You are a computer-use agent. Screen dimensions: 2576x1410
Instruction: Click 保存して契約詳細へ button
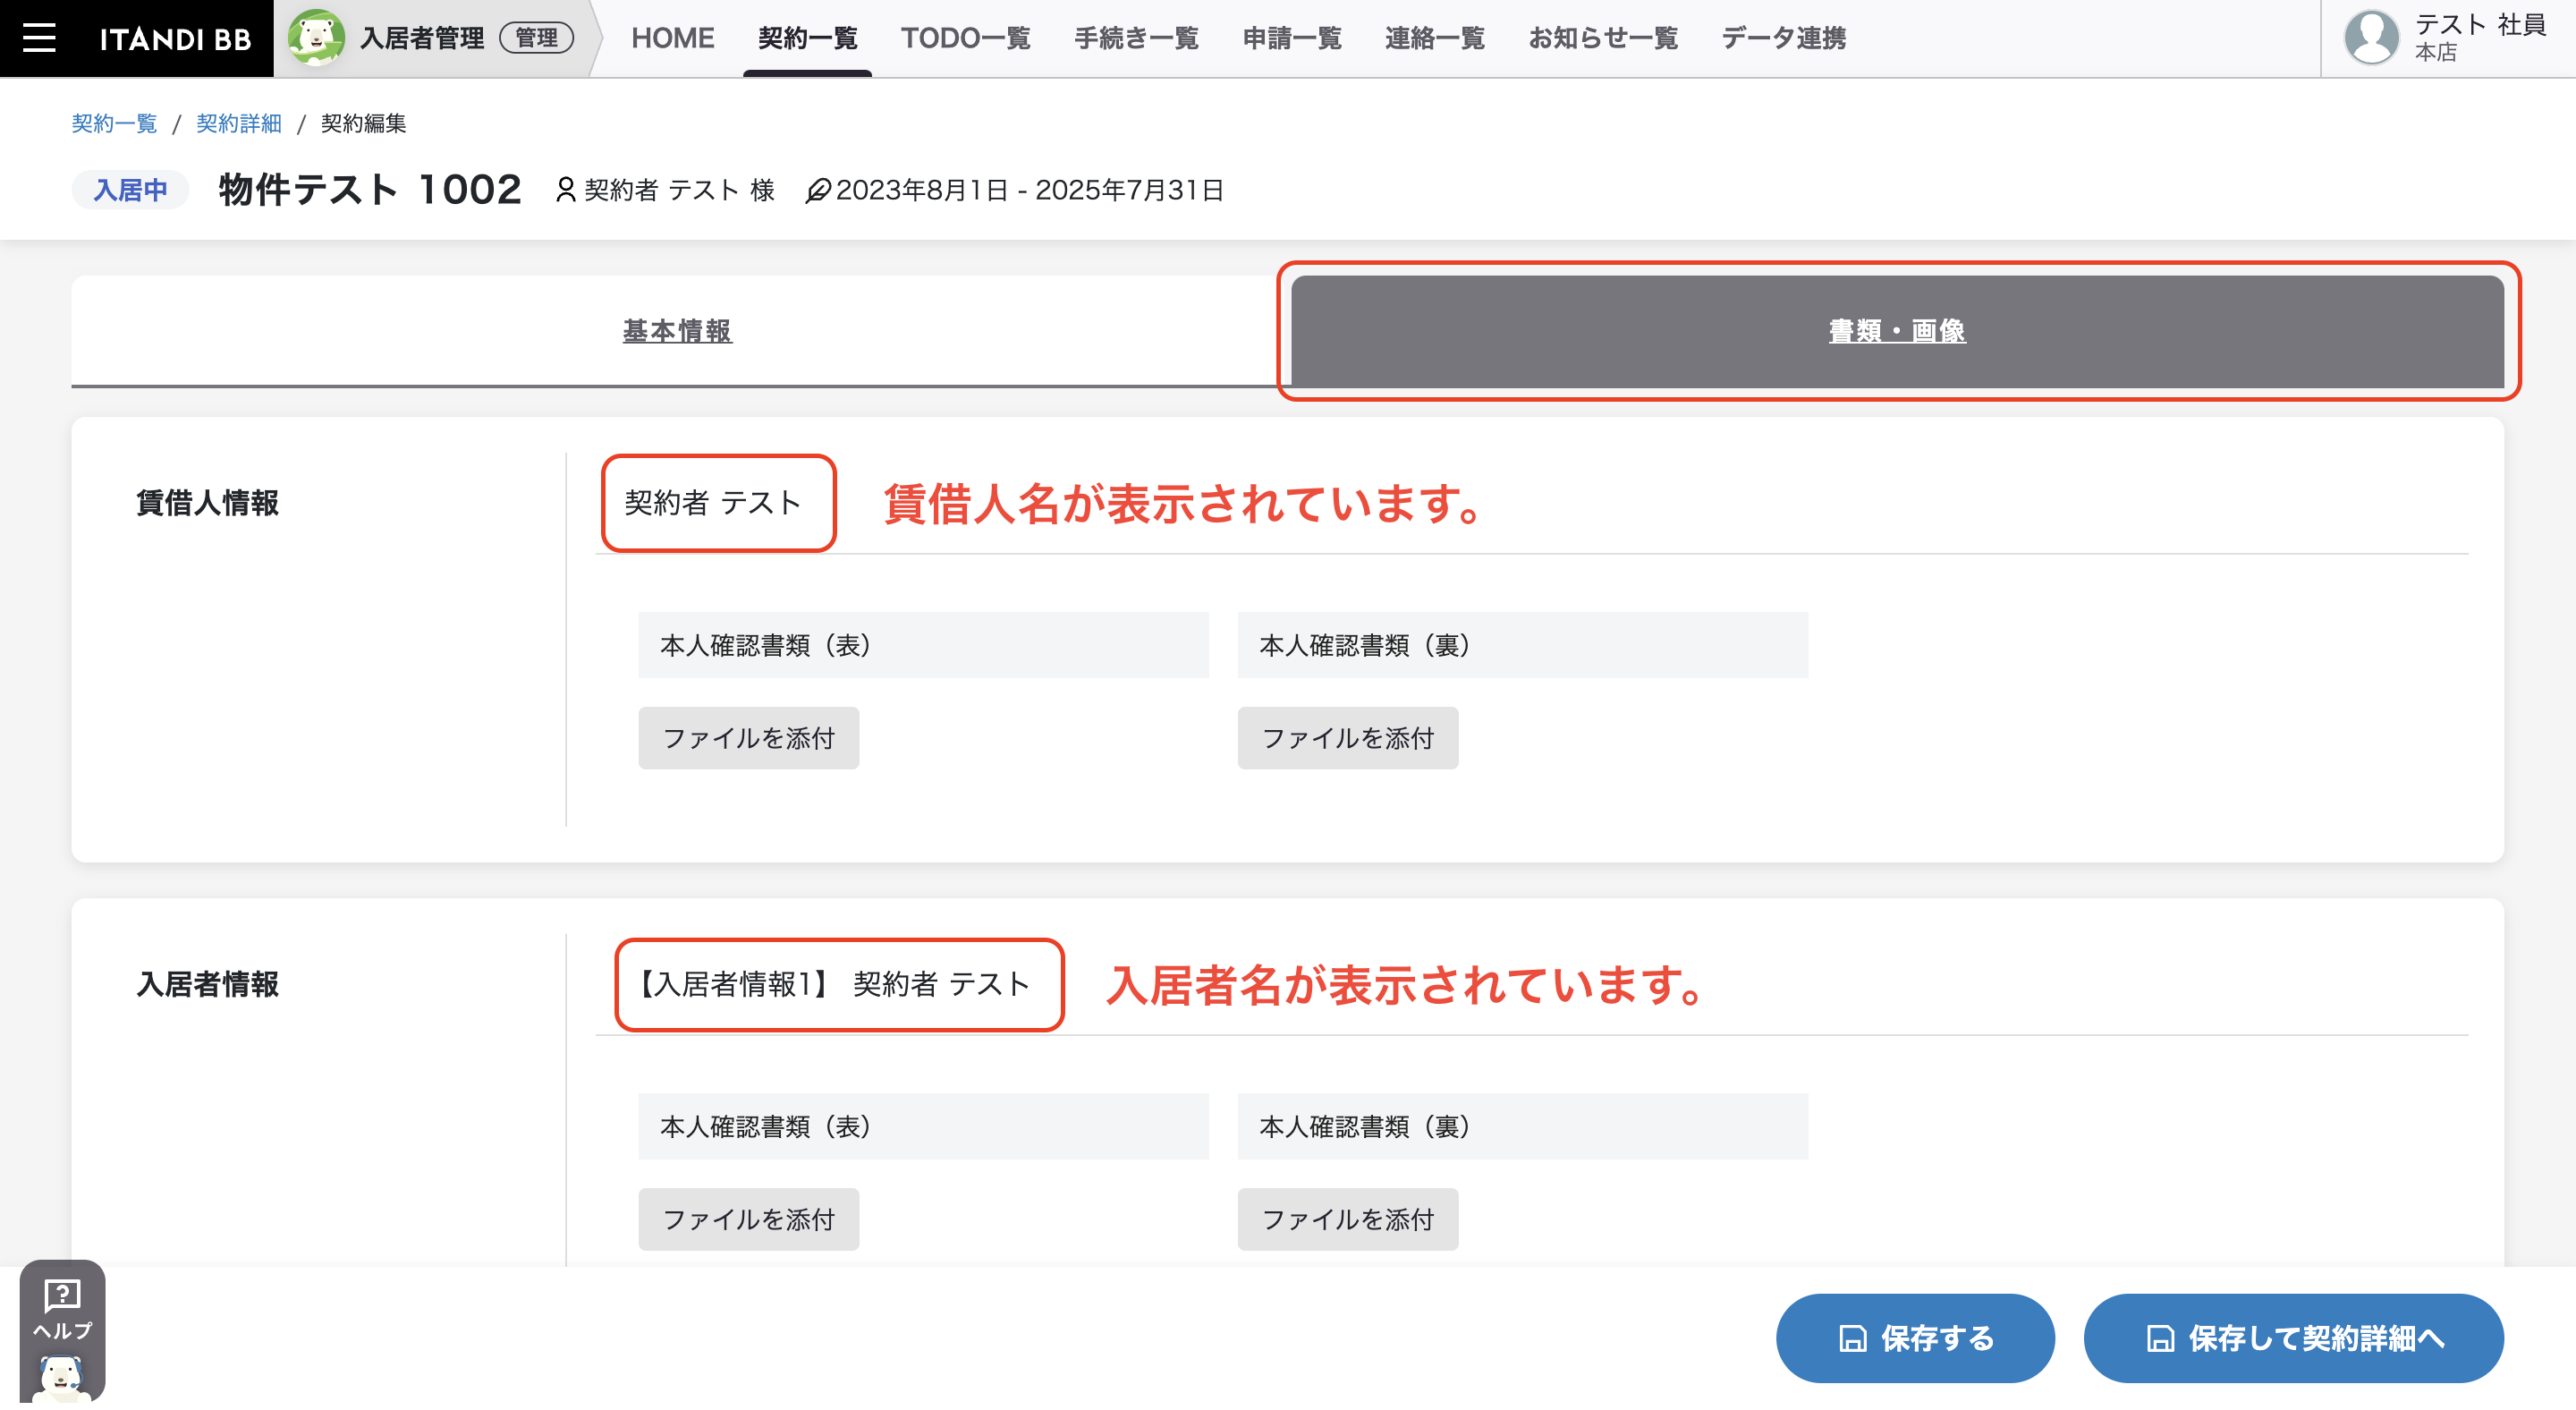pyautogui.click(x=2293, y=1338)
